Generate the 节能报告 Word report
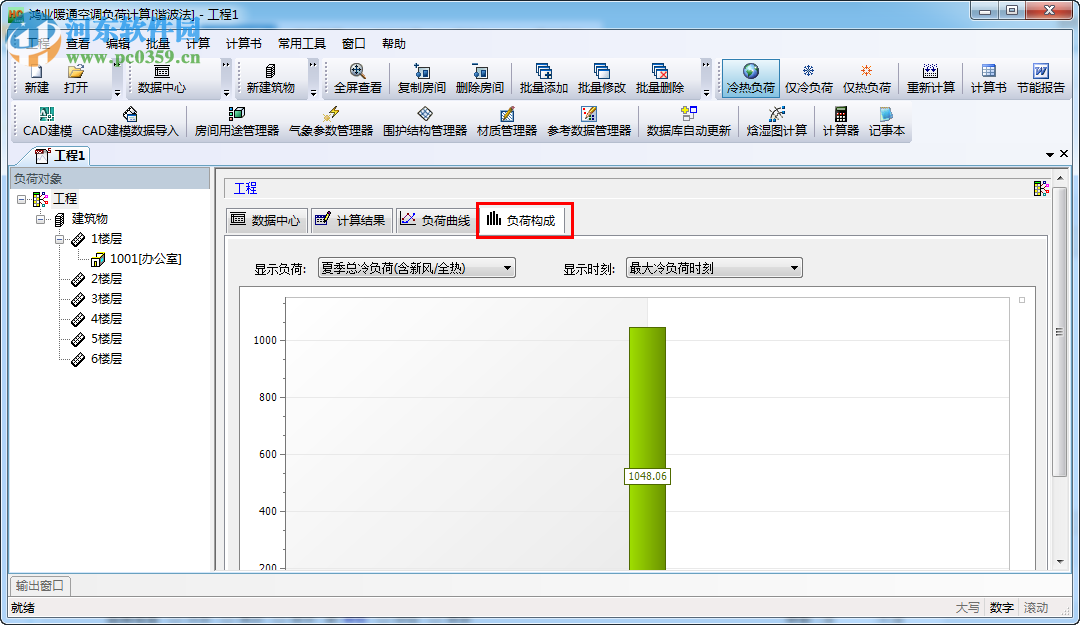Screen dimensions: 1080x625 point(1041,79)
